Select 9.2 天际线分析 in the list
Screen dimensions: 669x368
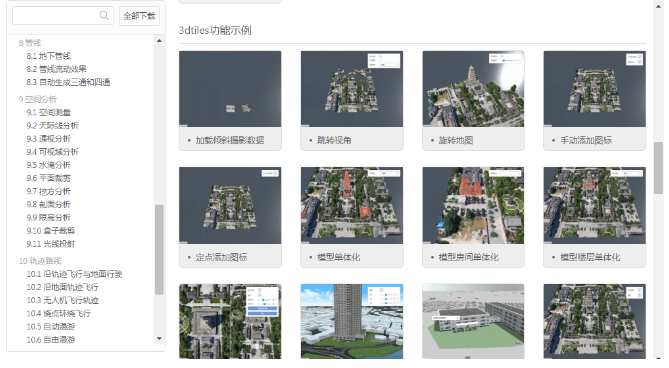(x=52, y=126)
